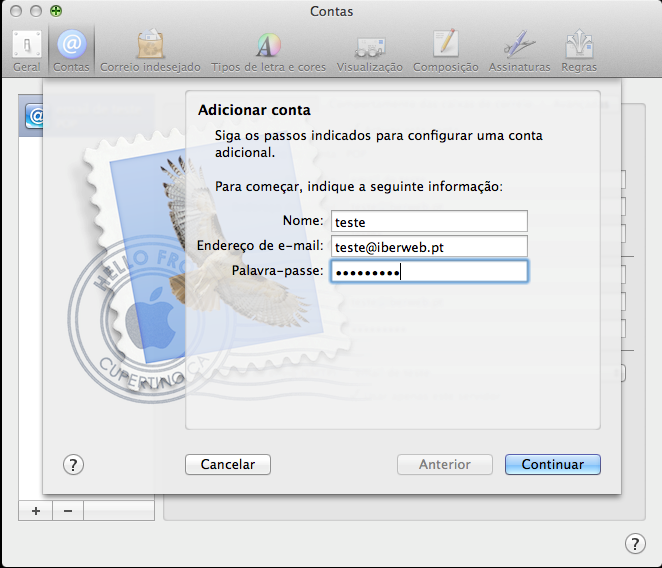This screenshot has height=568, width=662.
Task: Select the Contas toolbar icon
Action: pos(71,50)
